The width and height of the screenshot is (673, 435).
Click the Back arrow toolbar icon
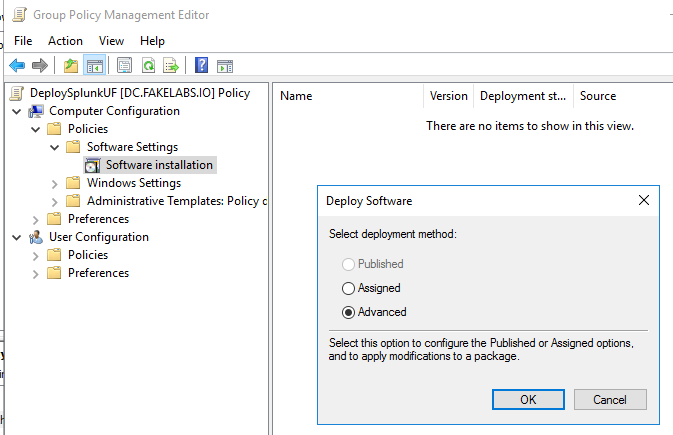coord(17,66)
